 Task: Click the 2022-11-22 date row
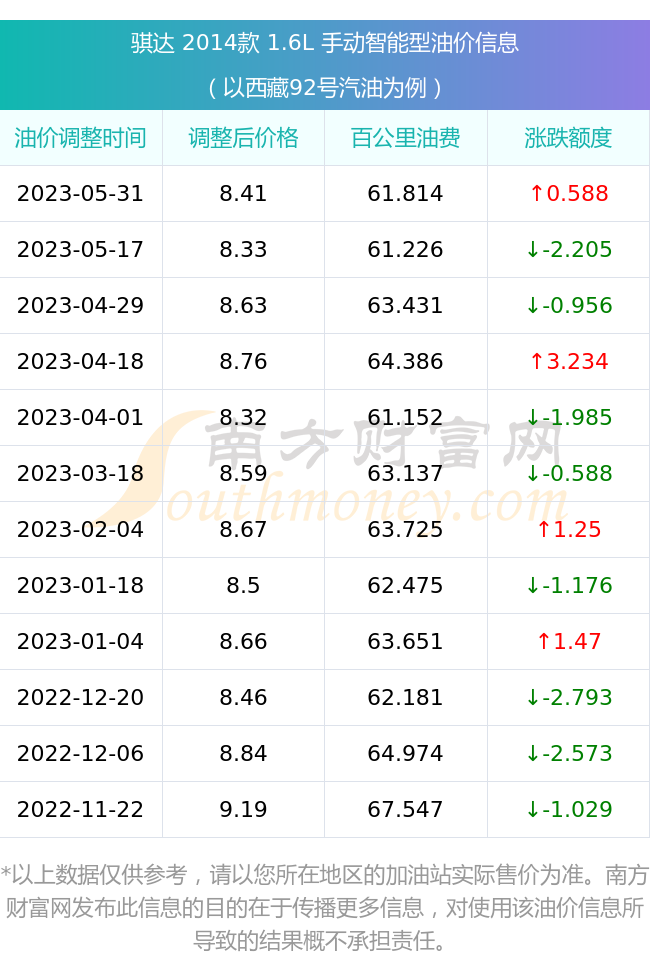(325, 809)
